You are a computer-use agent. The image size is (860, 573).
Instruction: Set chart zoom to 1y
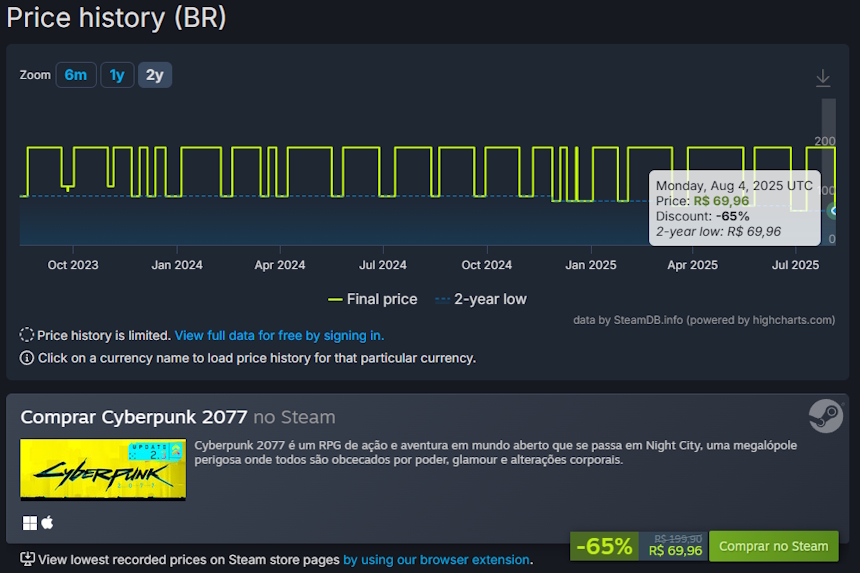pyautogui.click(x=117, y=75)
